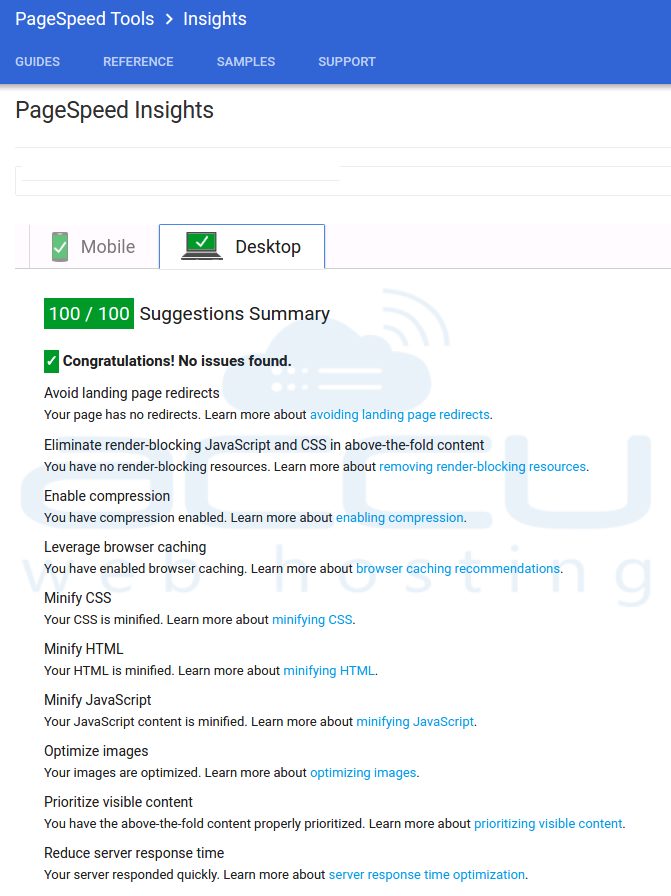Click the 'Reduce server response time' heading
The image size is (671, 896).
tap(134, 853)
